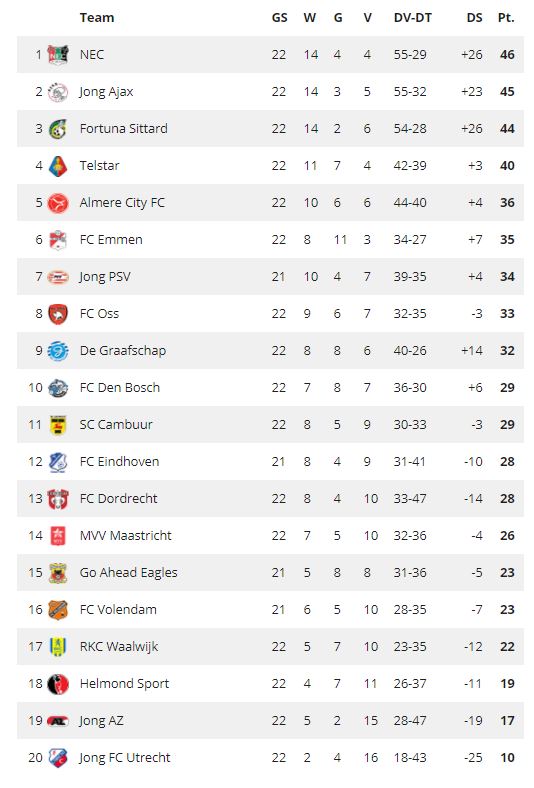Click the Jong PSV club logo
Screen dimensions: 534x788
tap(58, 276)
